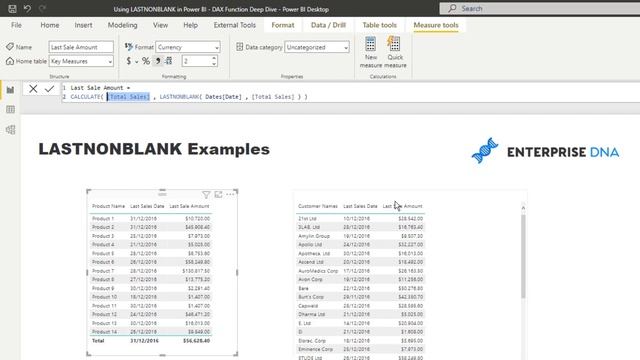Click the Enterprise DNA logo

click(545, 151)
